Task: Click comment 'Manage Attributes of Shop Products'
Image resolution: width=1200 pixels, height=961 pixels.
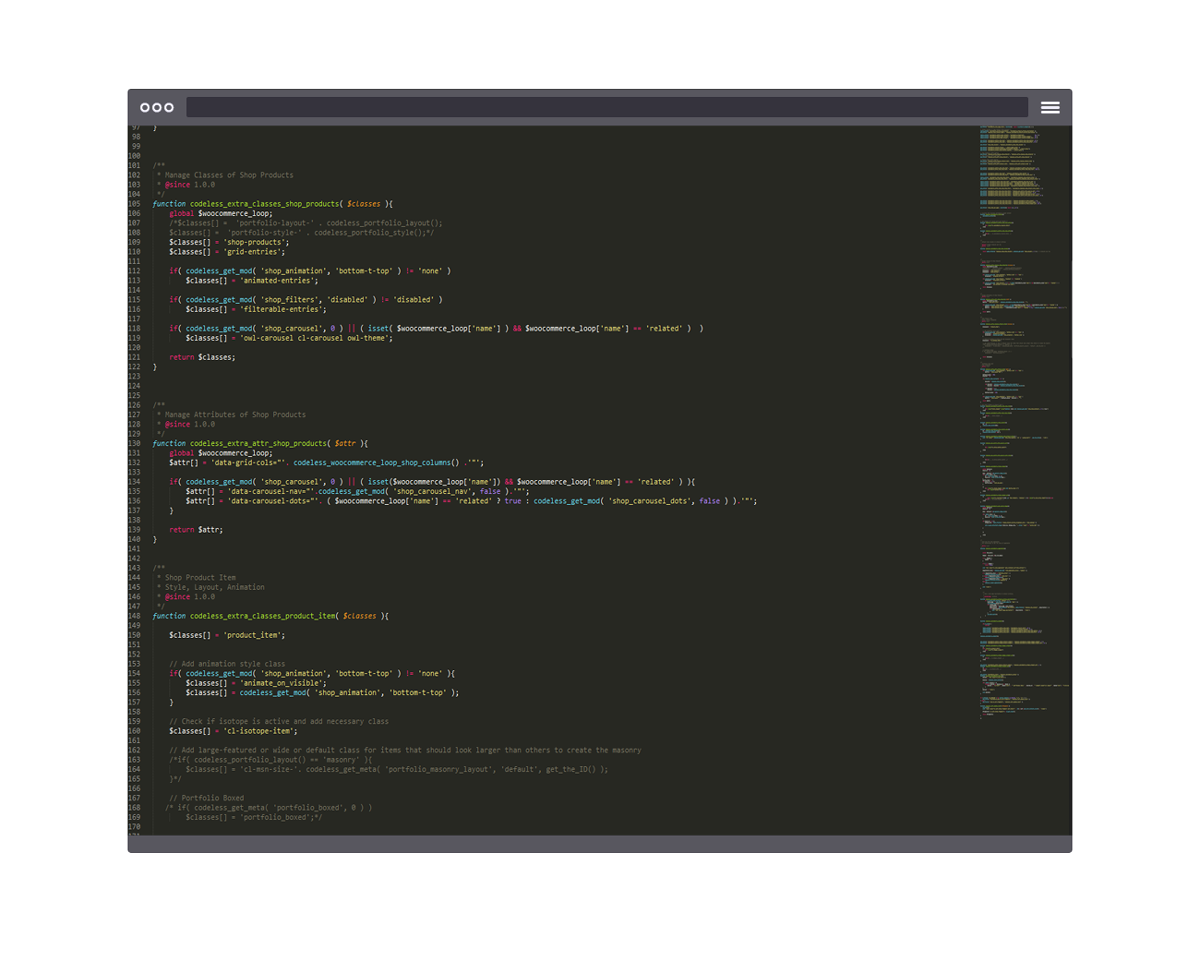Action: click(235, 414)
